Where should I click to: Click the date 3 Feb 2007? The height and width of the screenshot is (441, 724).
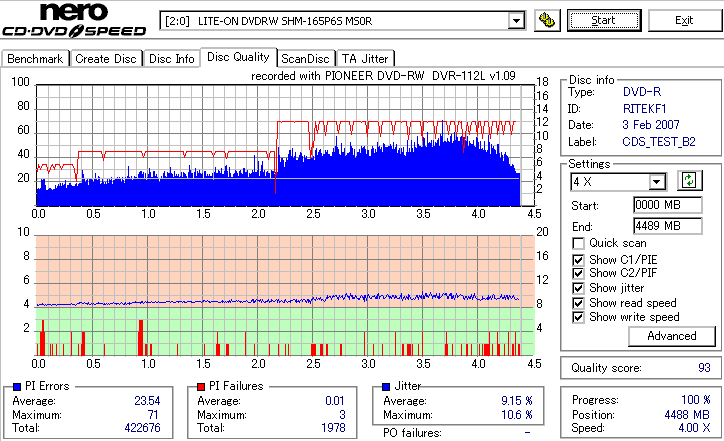tap(651, 125)
